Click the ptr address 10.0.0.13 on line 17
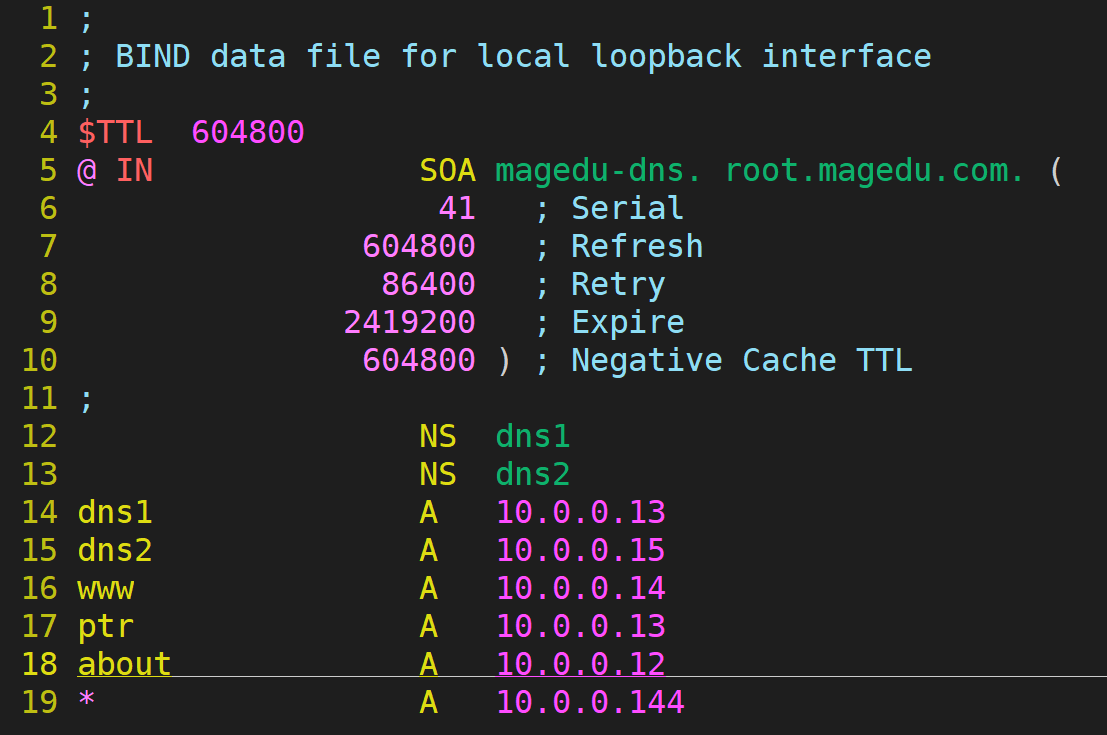This screenshot has height=735, width=1107. (x=580, y=627)
